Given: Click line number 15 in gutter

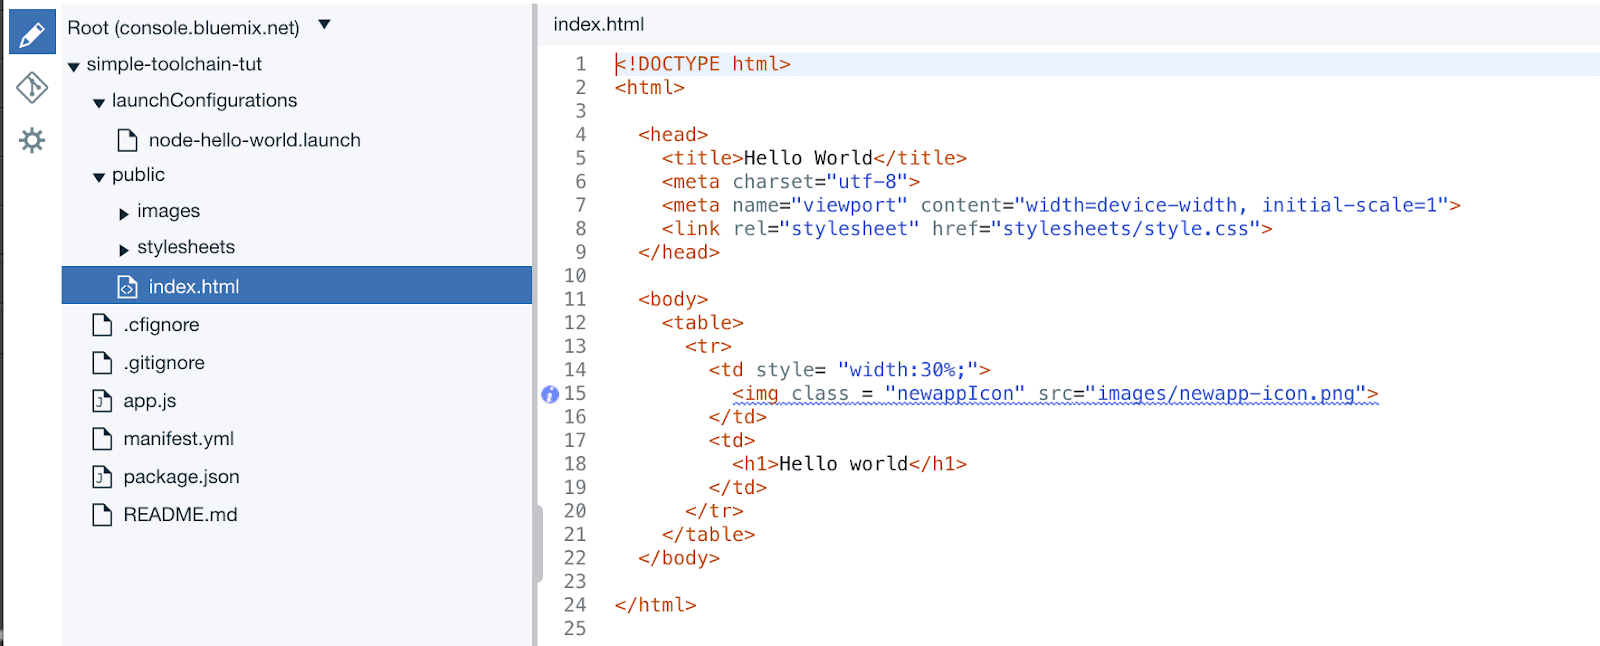Looking at the screenshot, I should pyautogui.click(x=575, y=394).
